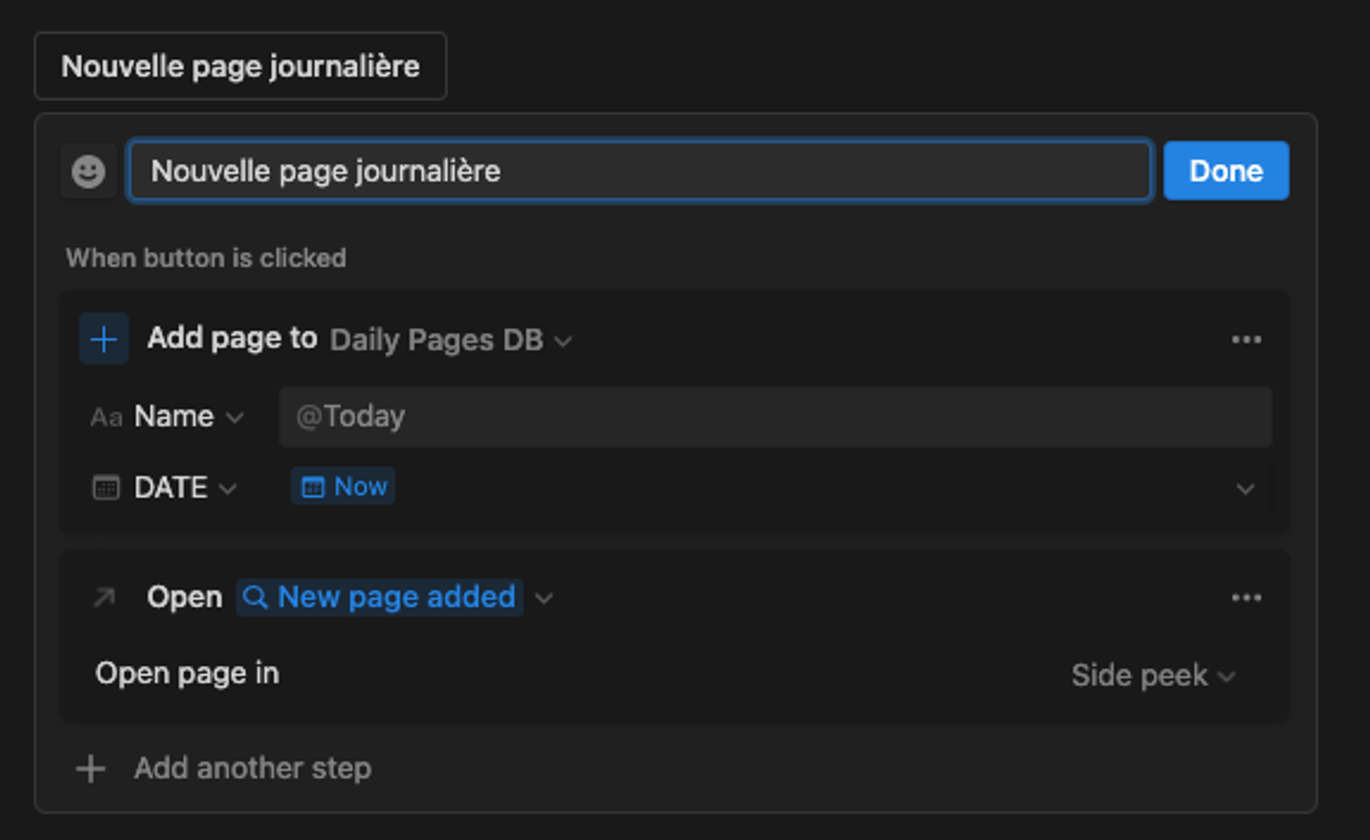Click Add another step

[252, 769]
